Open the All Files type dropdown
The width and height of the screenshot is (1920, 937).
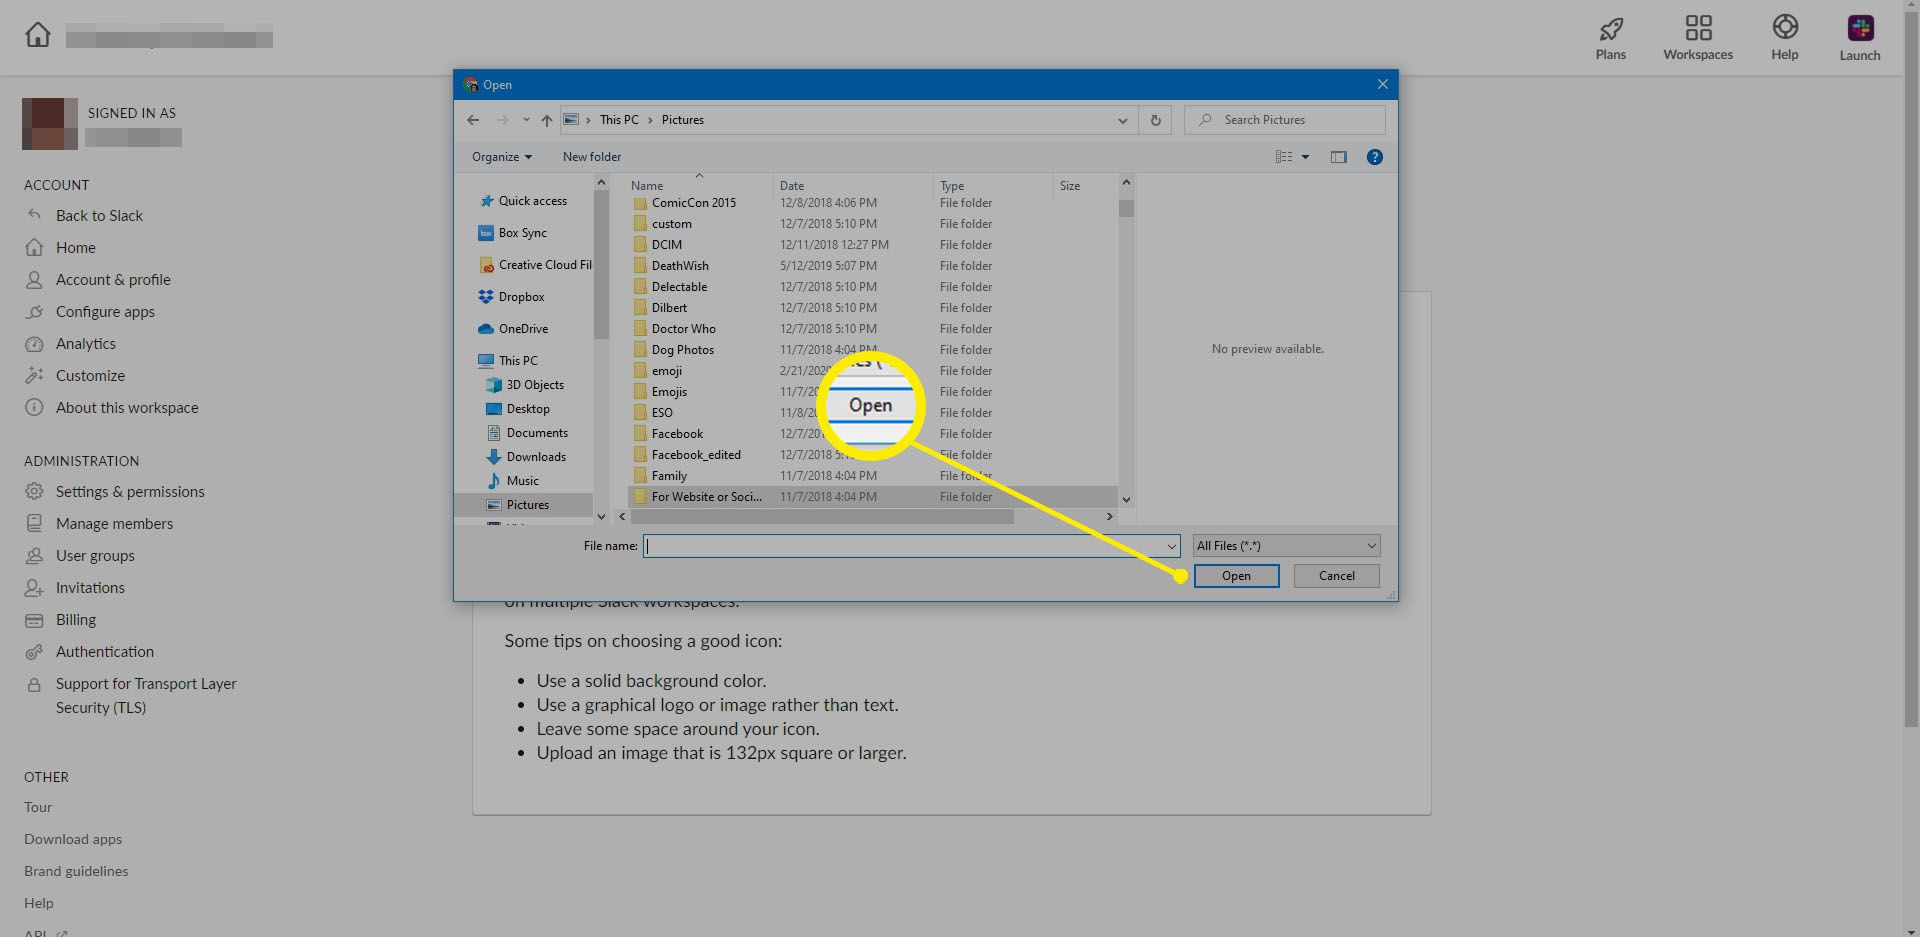[1286, 546]
